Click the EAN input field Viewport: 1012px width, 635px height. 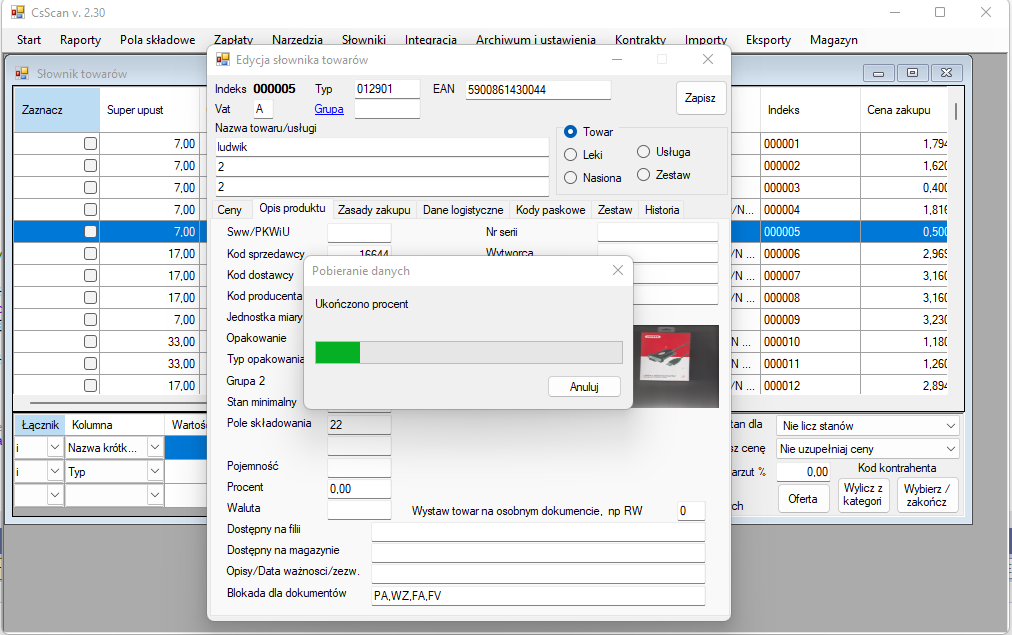(538, 90)
